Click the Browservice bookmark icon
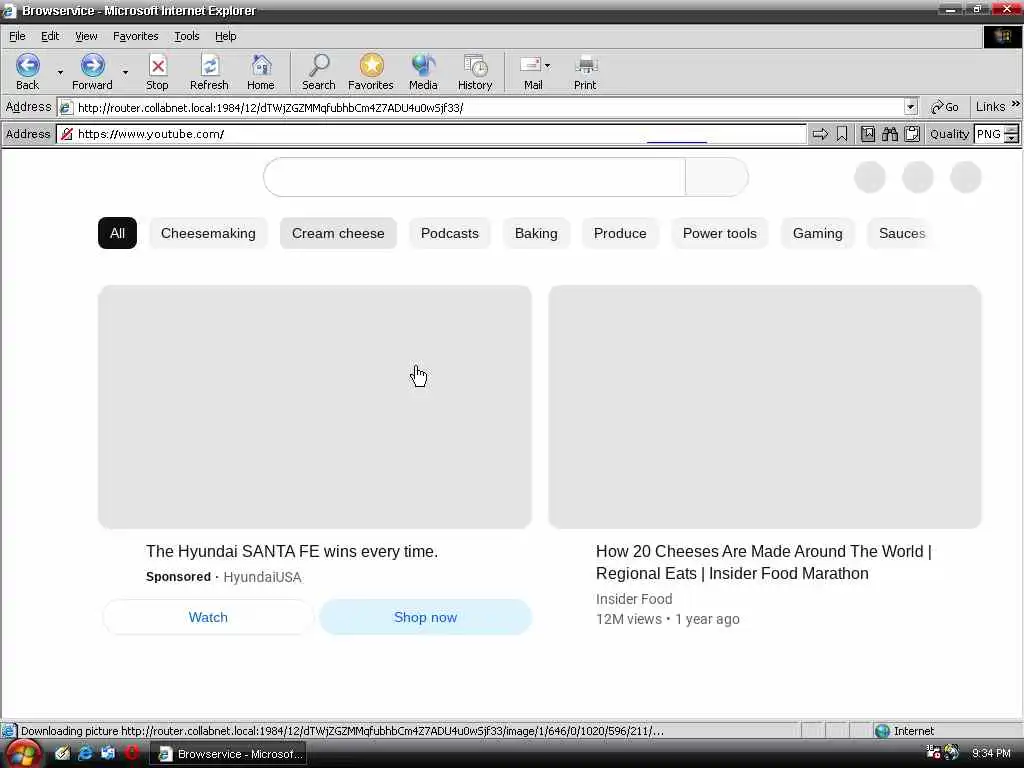Viewport: 1024px width, 768px height. 842,134
